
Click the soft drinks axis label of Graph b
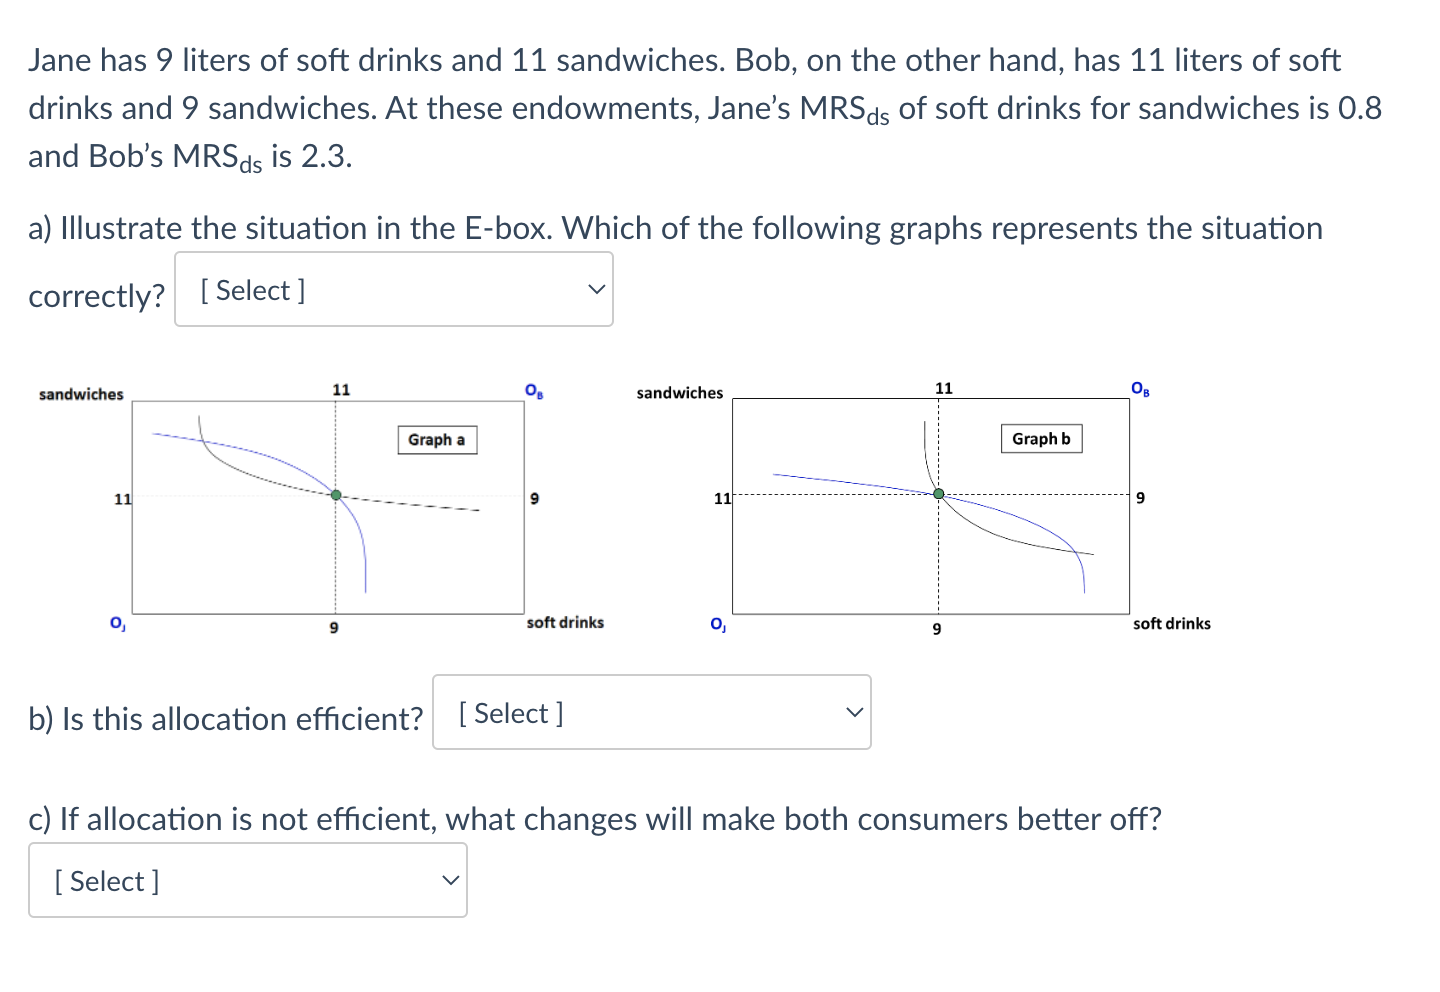[x=1171, y=623]
